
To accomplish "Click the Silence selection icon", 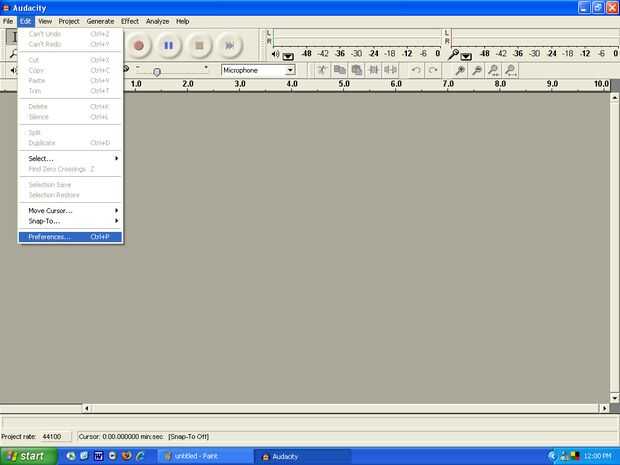I will 390,70.
